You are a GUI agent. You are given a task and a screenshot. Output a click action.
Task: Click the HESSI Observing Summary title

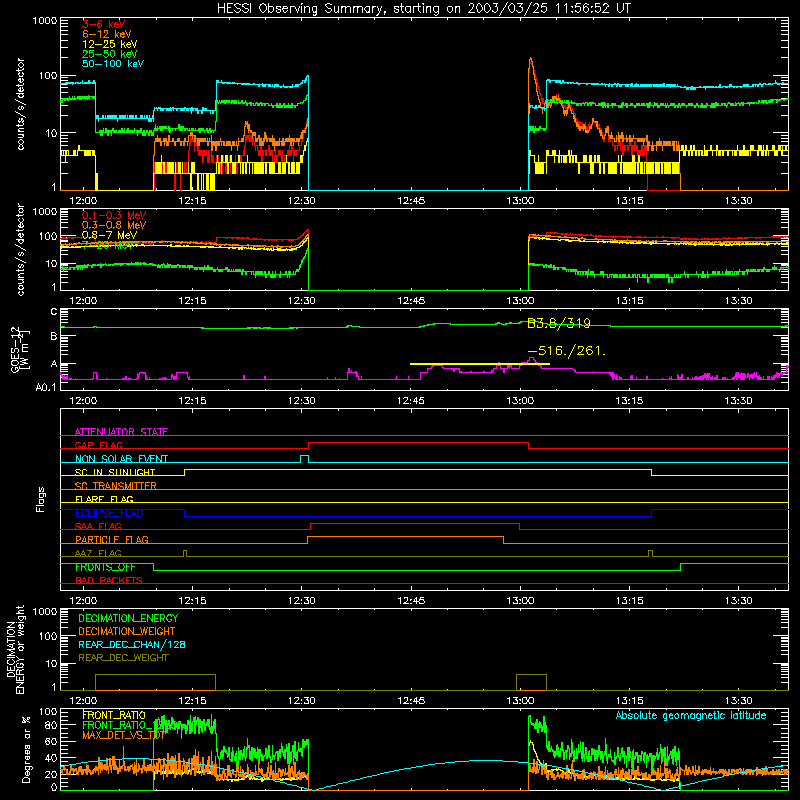[424, 9]
